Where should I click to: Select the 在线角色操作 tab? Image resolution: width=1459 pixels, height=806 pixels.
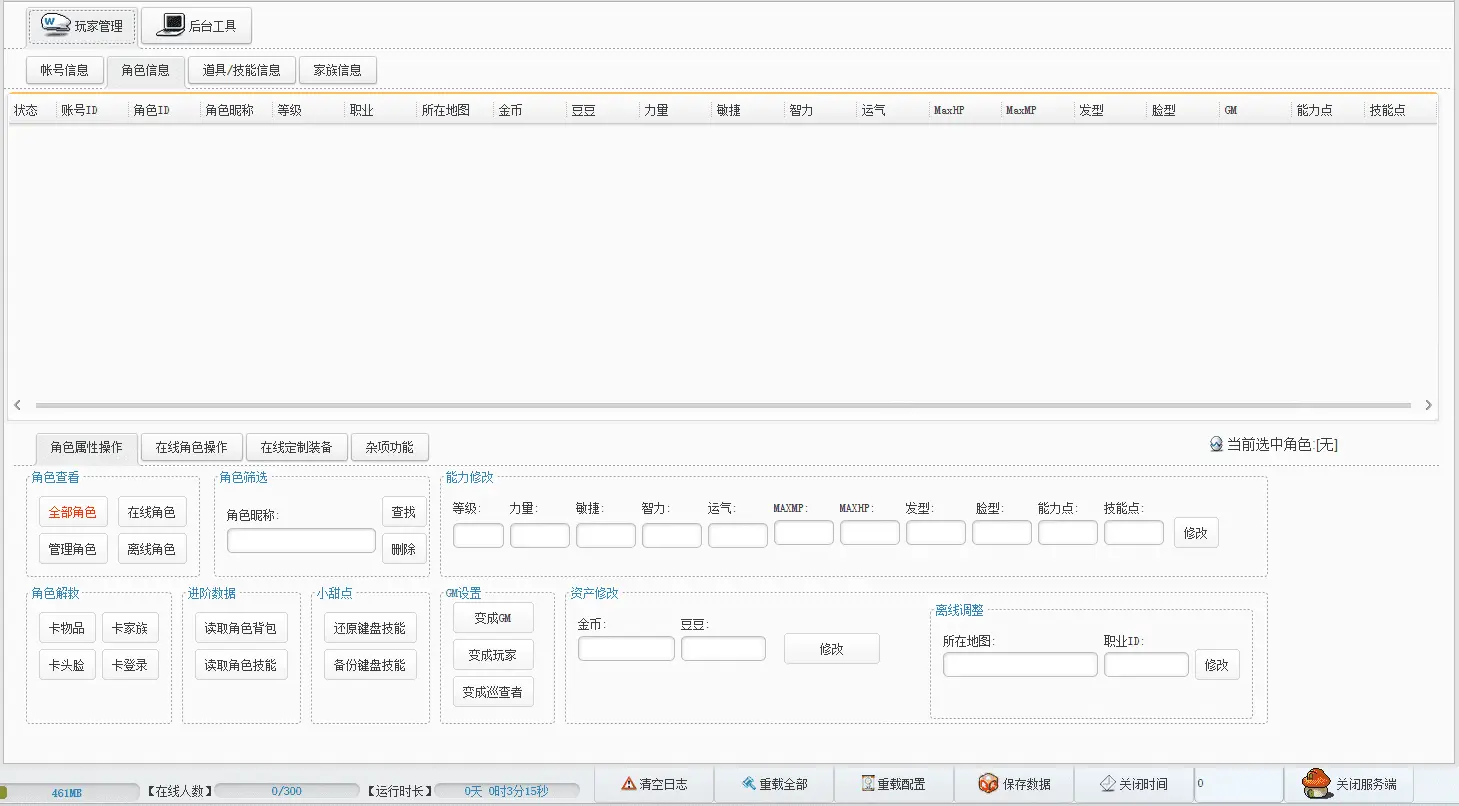pos(192,447)
